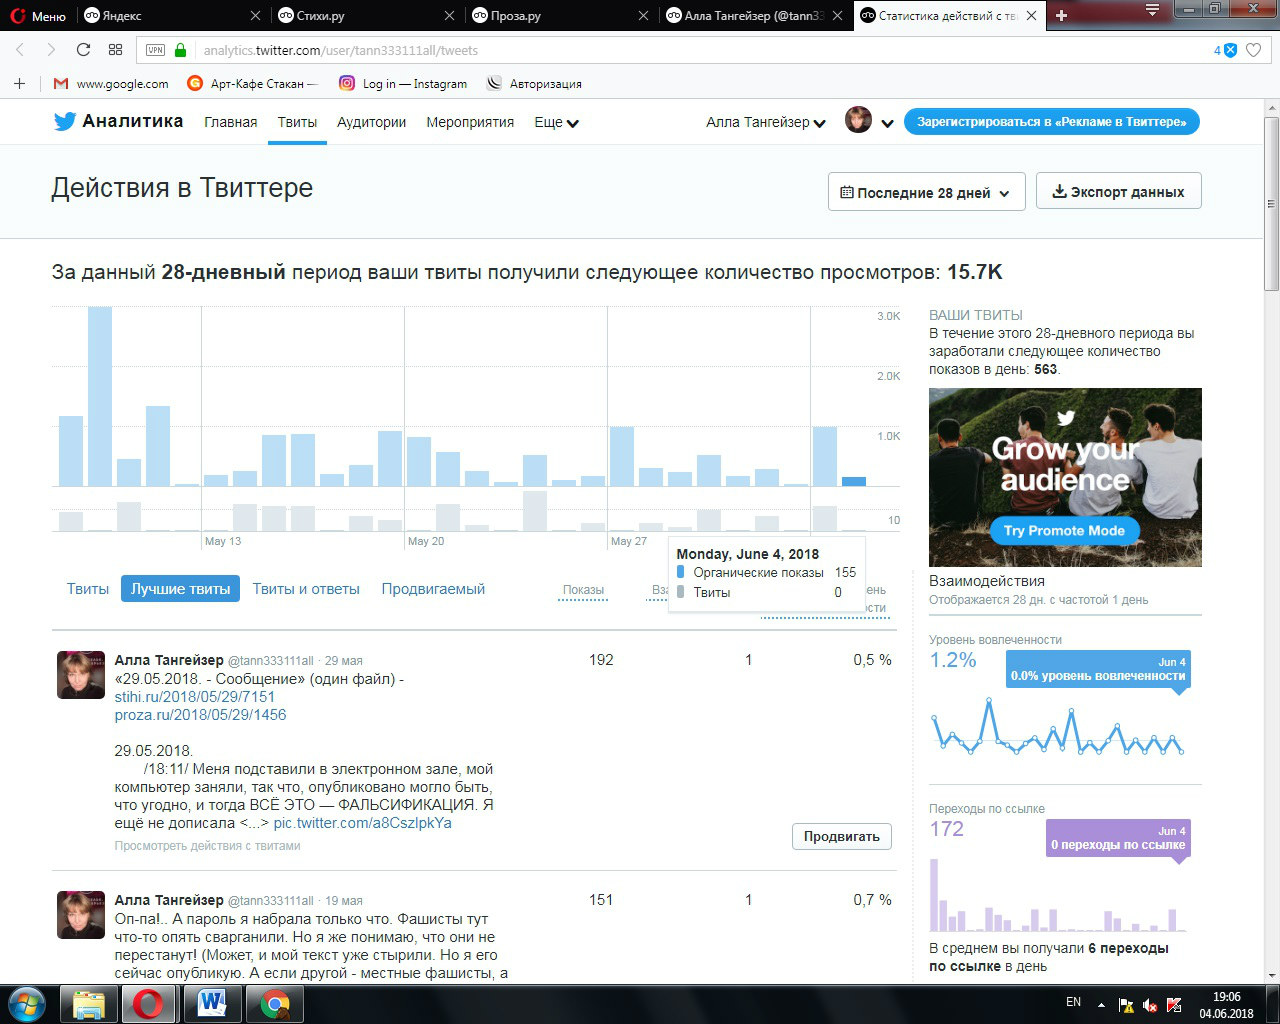Open the Последние 28 дней date dropdown

coord(927,192)
